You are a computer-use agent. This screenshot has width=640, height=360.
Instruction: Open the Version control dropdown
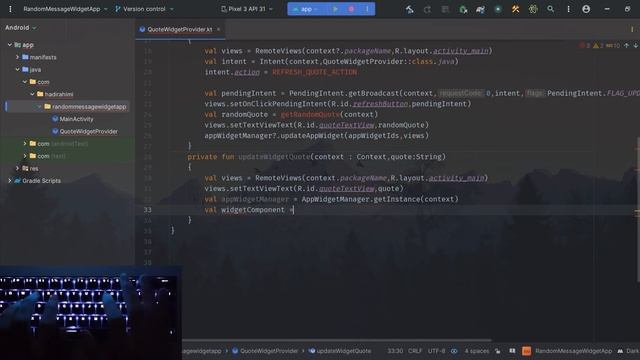(x=144, y=9)
